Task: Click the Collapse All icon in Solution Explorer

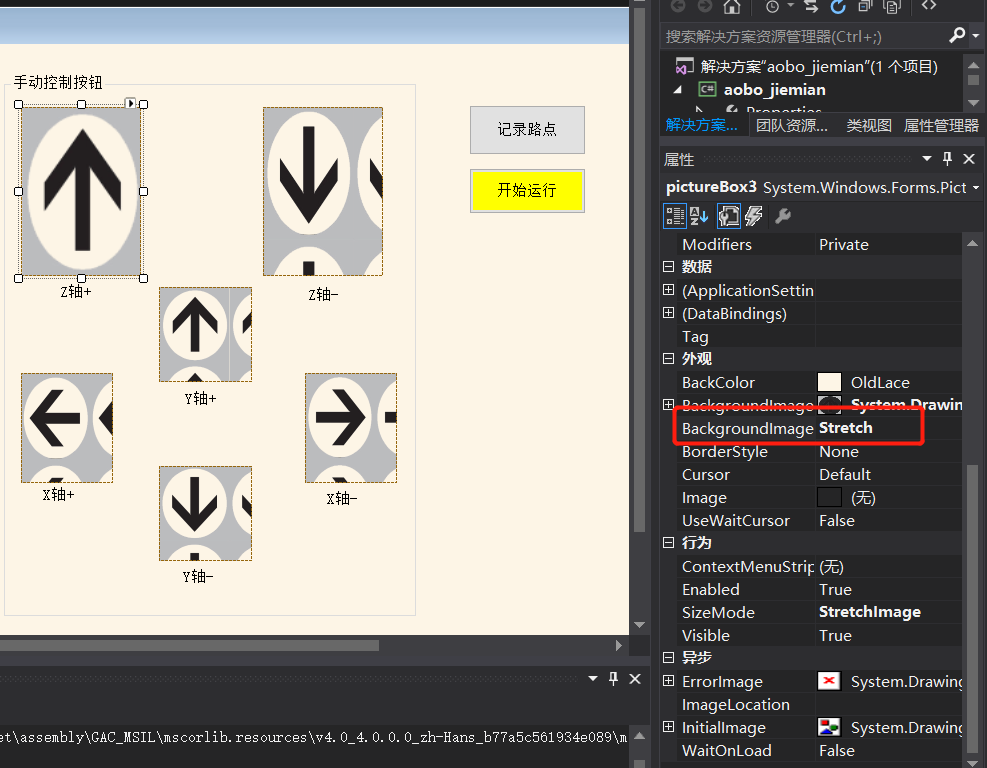Action: (865, 9)
